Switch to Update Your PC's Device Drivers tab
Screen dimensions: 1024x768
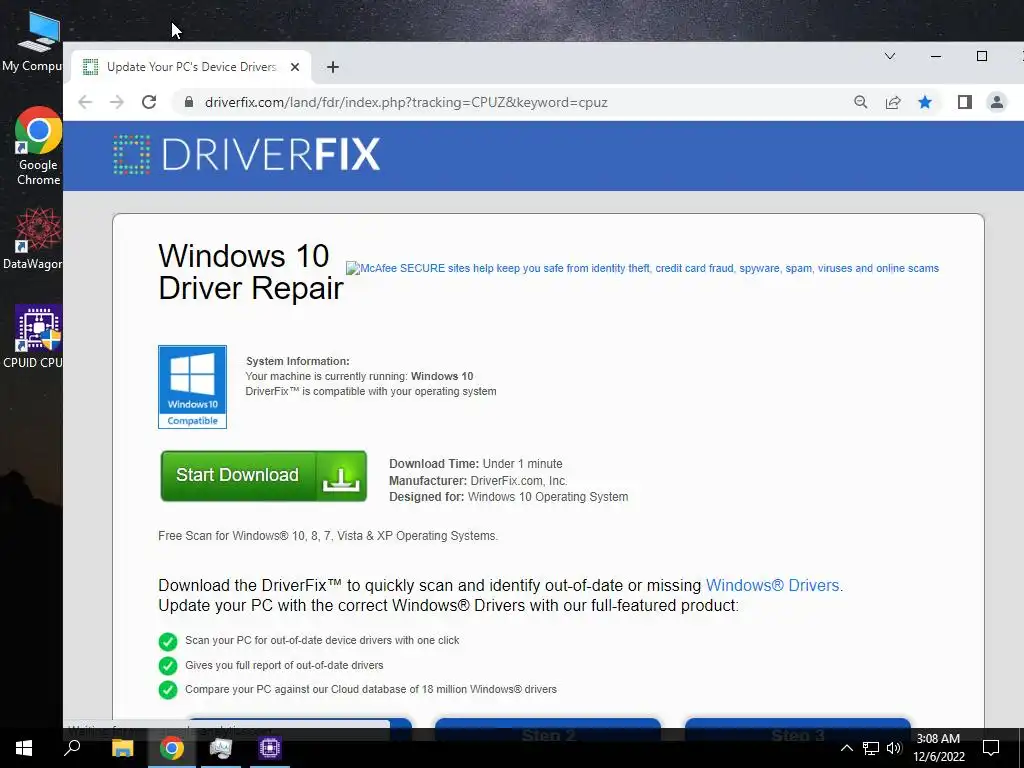pos(191,67)
